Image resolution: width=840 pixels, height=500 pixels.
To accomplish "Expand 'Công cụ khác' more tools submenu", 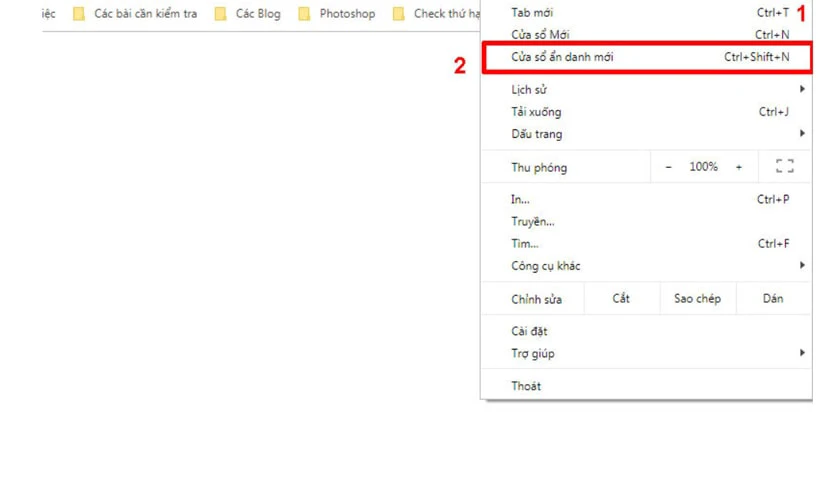I will point(646,266).
